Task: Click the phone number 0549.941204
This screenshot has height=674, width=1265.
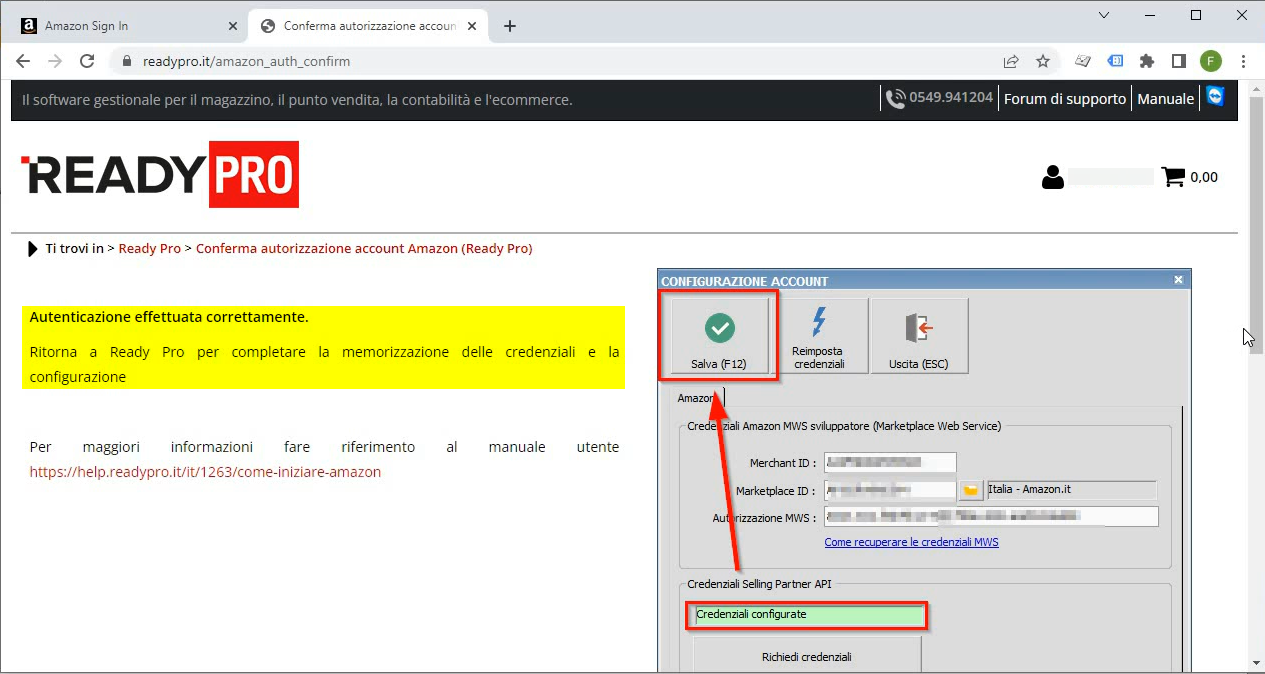Action: tap(951, 98)
